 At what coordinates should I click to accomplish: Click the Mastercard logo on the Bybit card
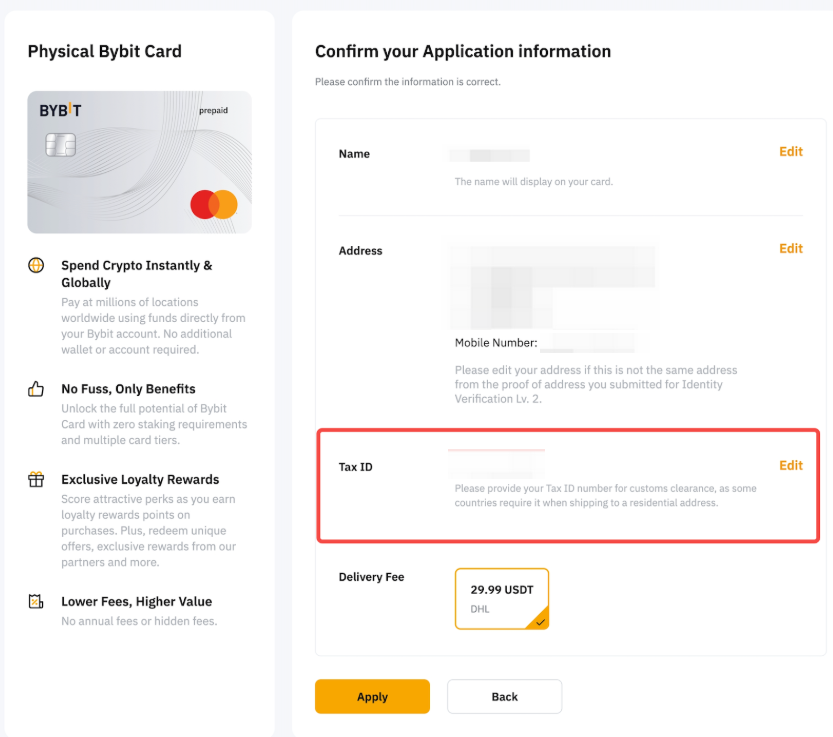[214, 204]
